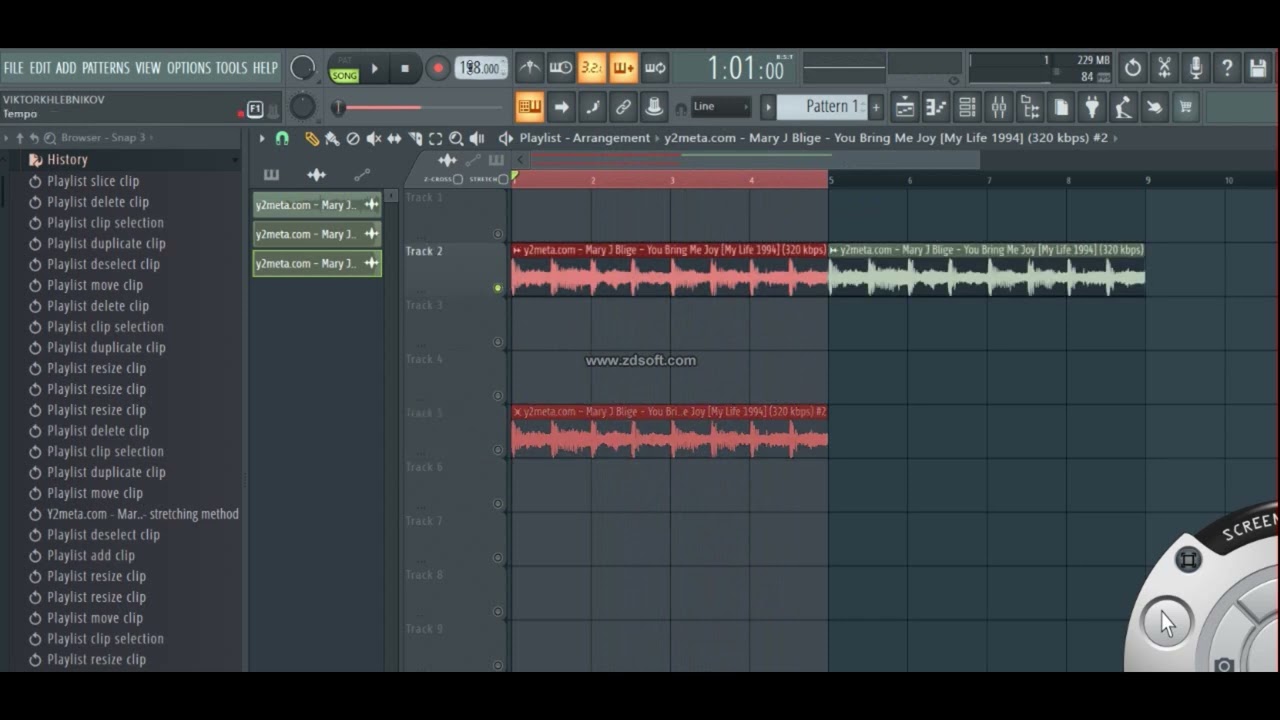Toggle overdub blend recording
Screen dimensions: 1280x720
click(623, 68)
